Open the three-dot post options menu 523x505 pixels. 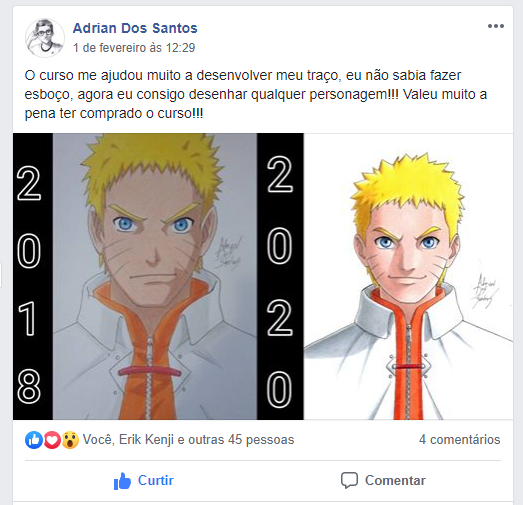click(496, 26)
